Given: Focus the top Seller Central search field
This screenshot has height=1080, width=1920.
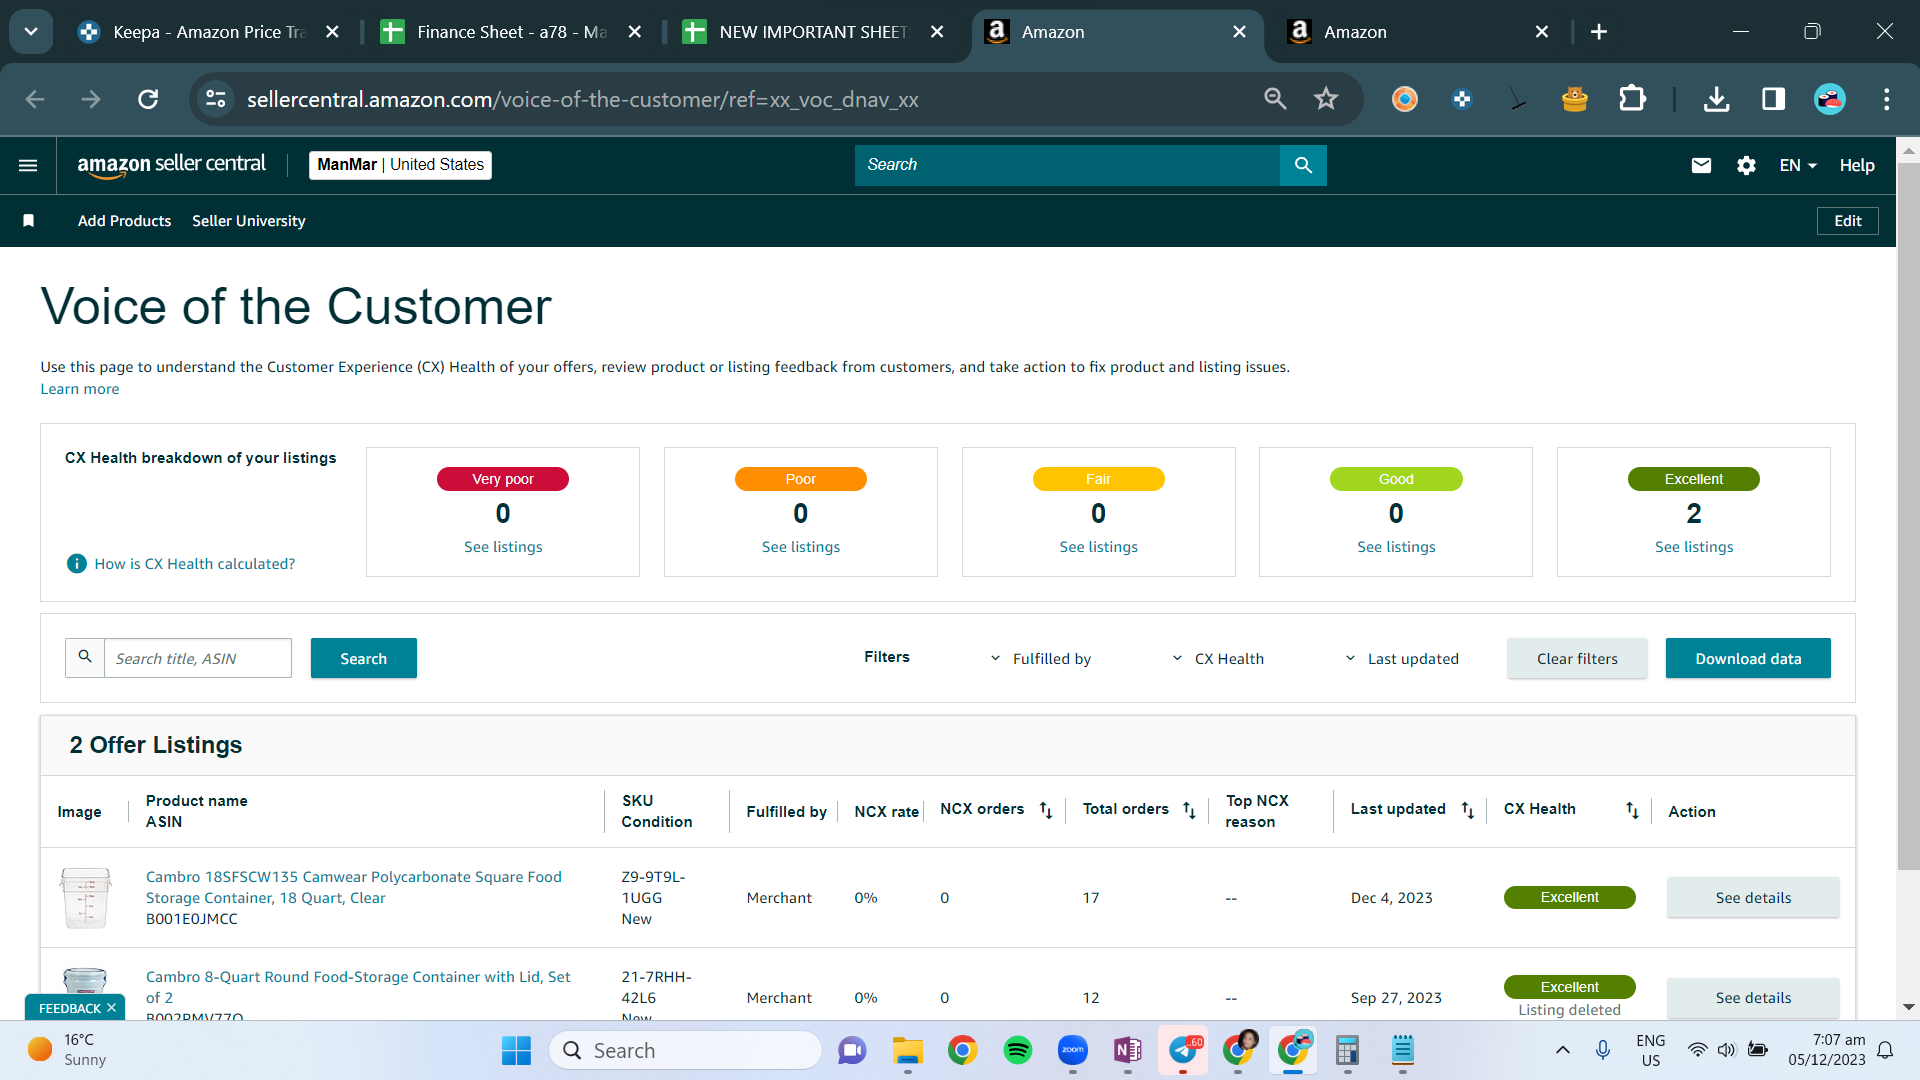Looking at the screenshot, I should [x=1067, y=165].
